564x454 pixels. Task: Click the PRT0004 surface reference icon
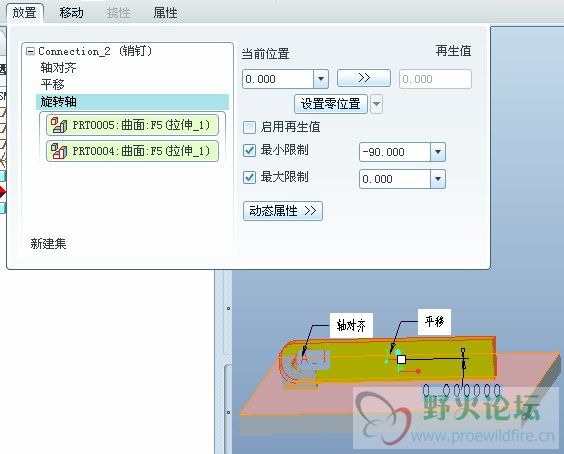click(x=59, y=151)
